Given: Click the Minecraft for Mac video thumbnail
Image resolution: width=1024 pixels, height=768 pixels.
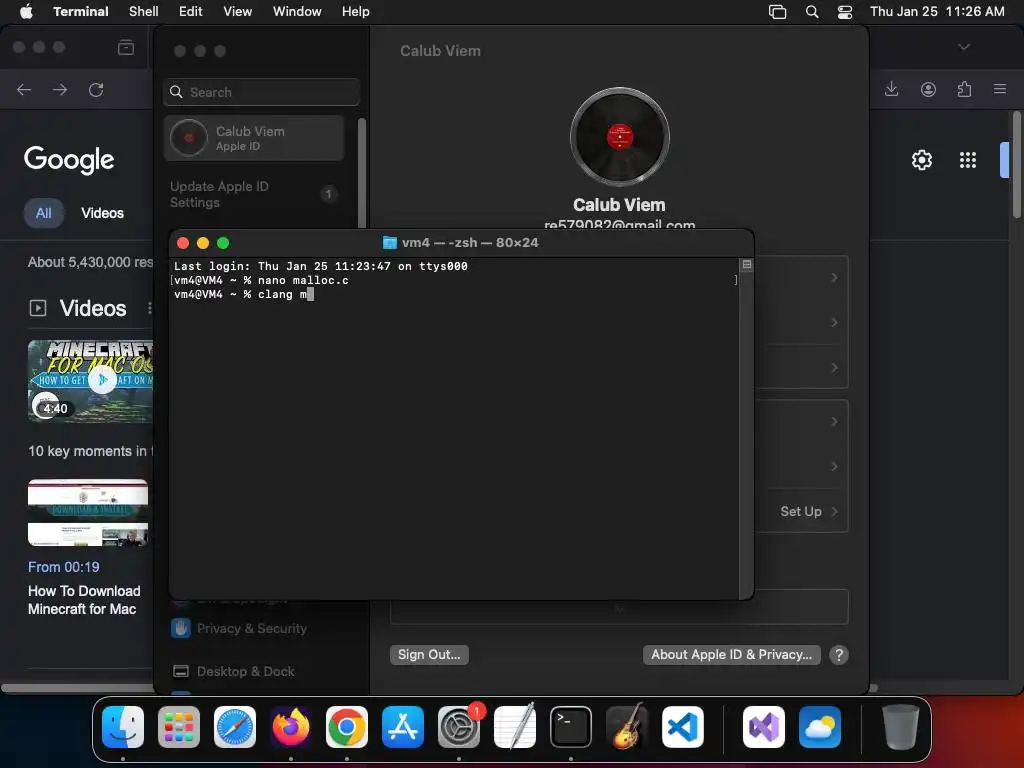Looking at the screenshot, I should [x=90, y=380].
